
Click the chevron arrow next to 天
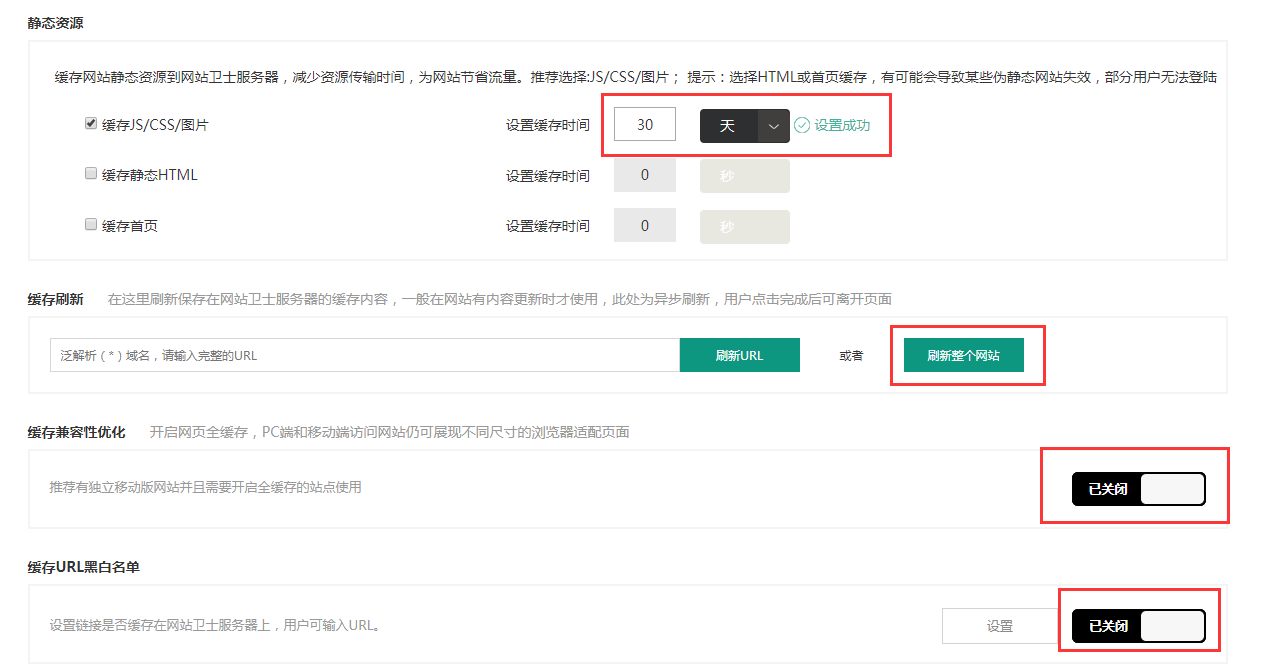[x=772, y=125]
